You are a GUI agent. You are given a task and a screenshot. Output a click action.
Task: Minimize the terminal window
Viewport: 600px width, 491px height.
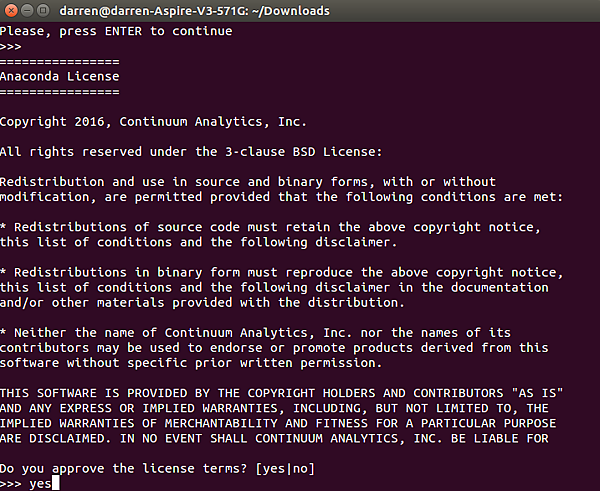(x=27, y=10)
